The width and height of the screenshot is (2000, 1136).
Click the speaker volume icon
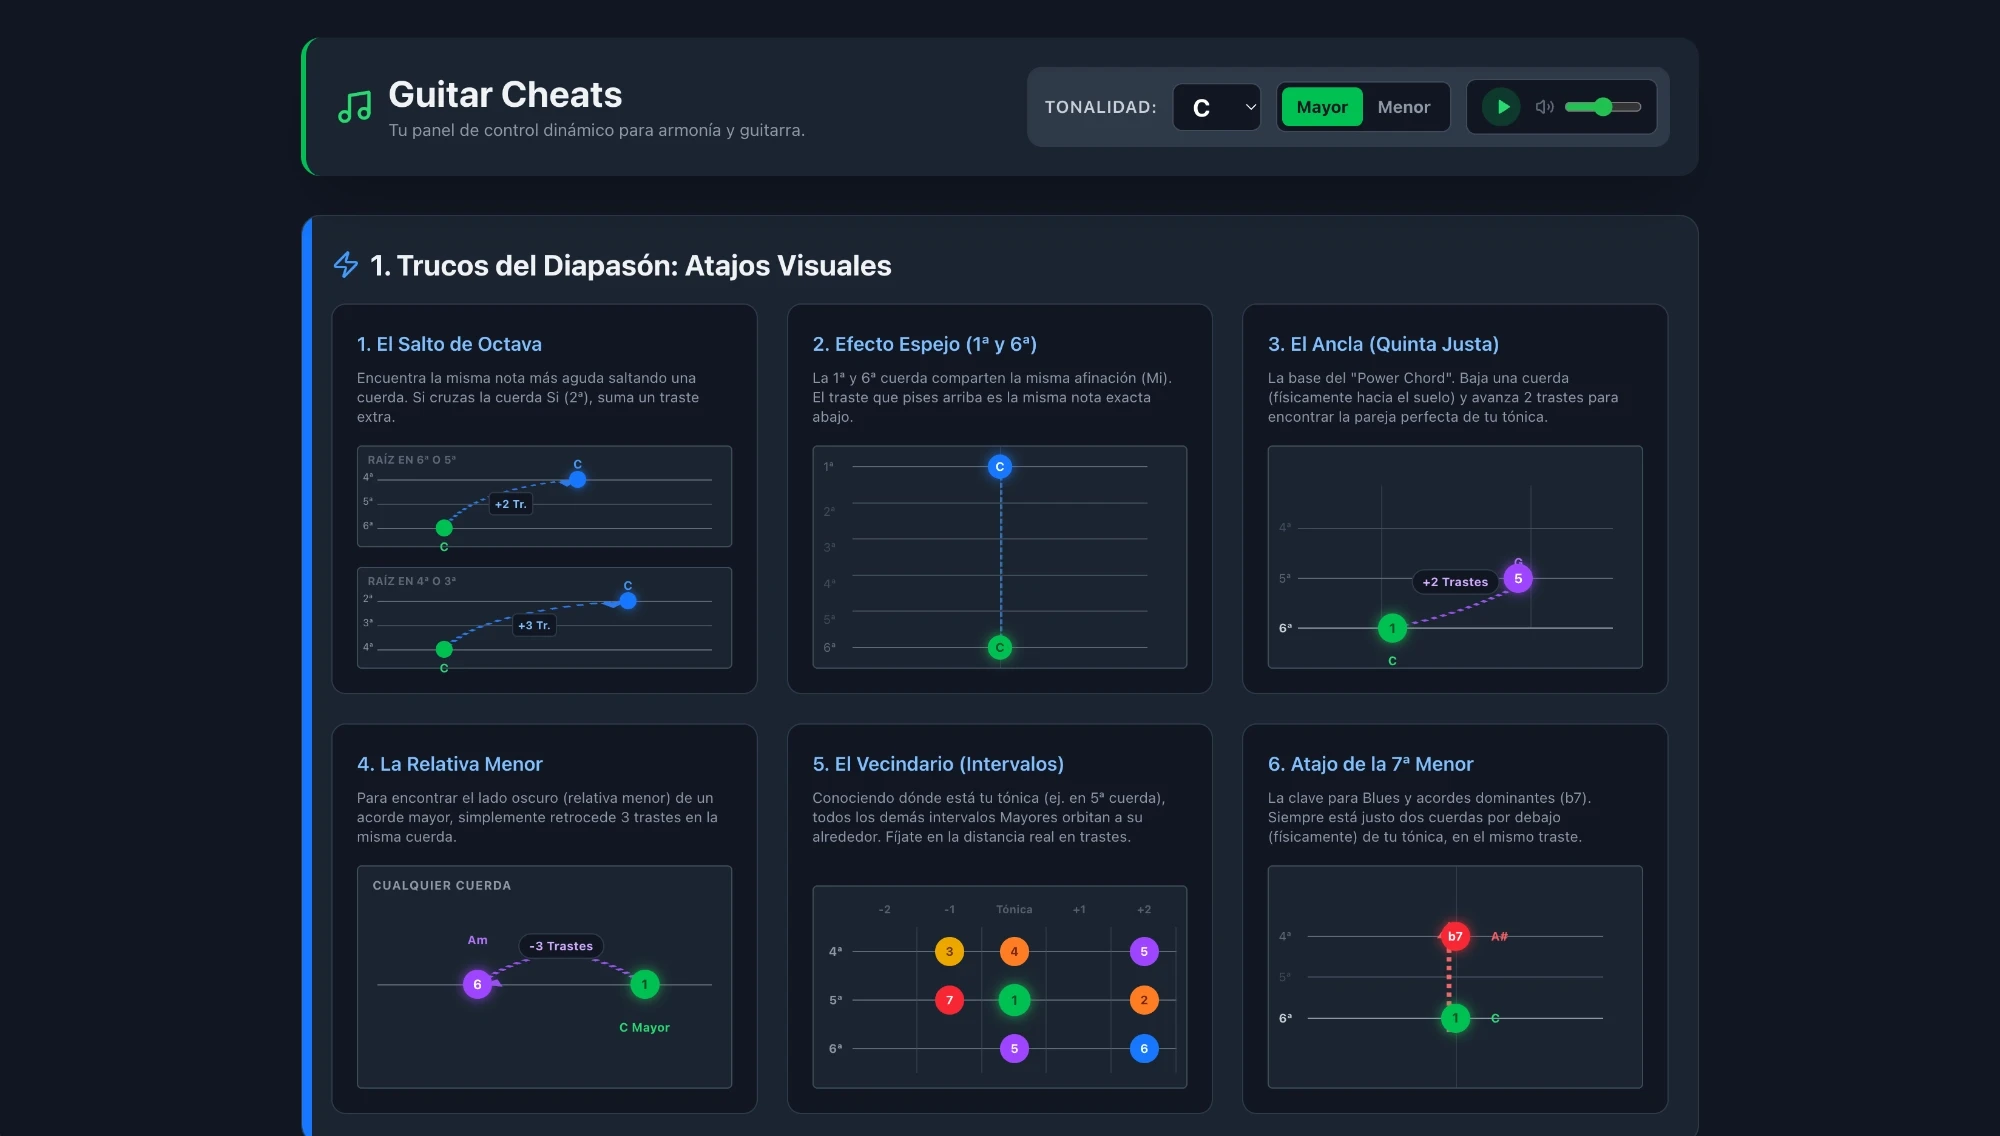click(x=1544, y=107)
